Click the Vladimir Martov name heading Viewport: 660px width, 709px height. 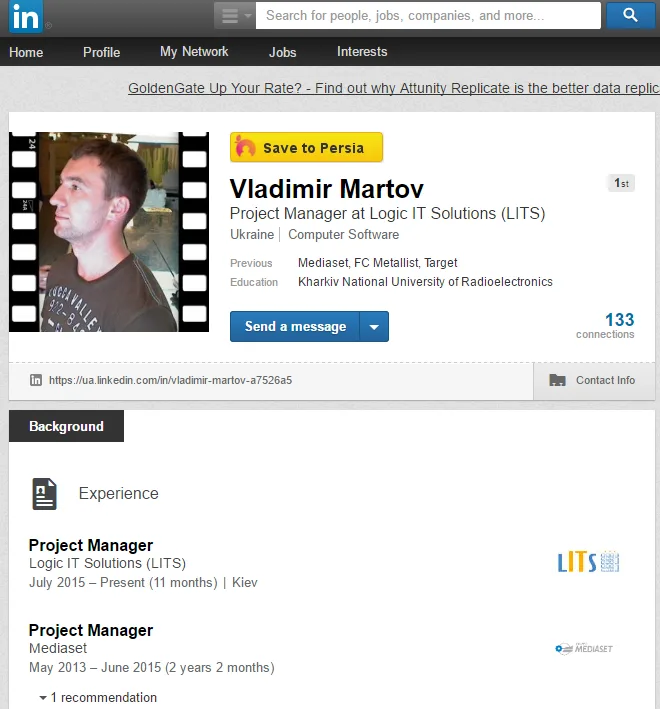327,189
